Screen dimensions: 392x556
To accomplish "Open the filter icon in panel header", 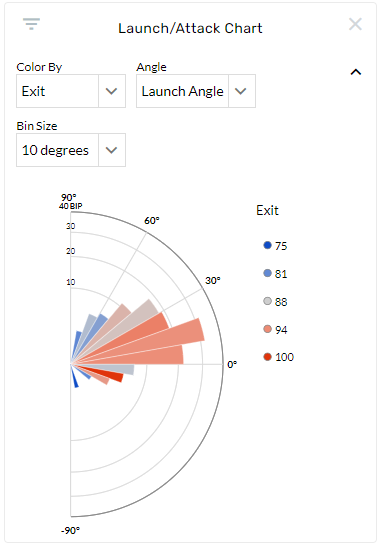I will [31, 24].
